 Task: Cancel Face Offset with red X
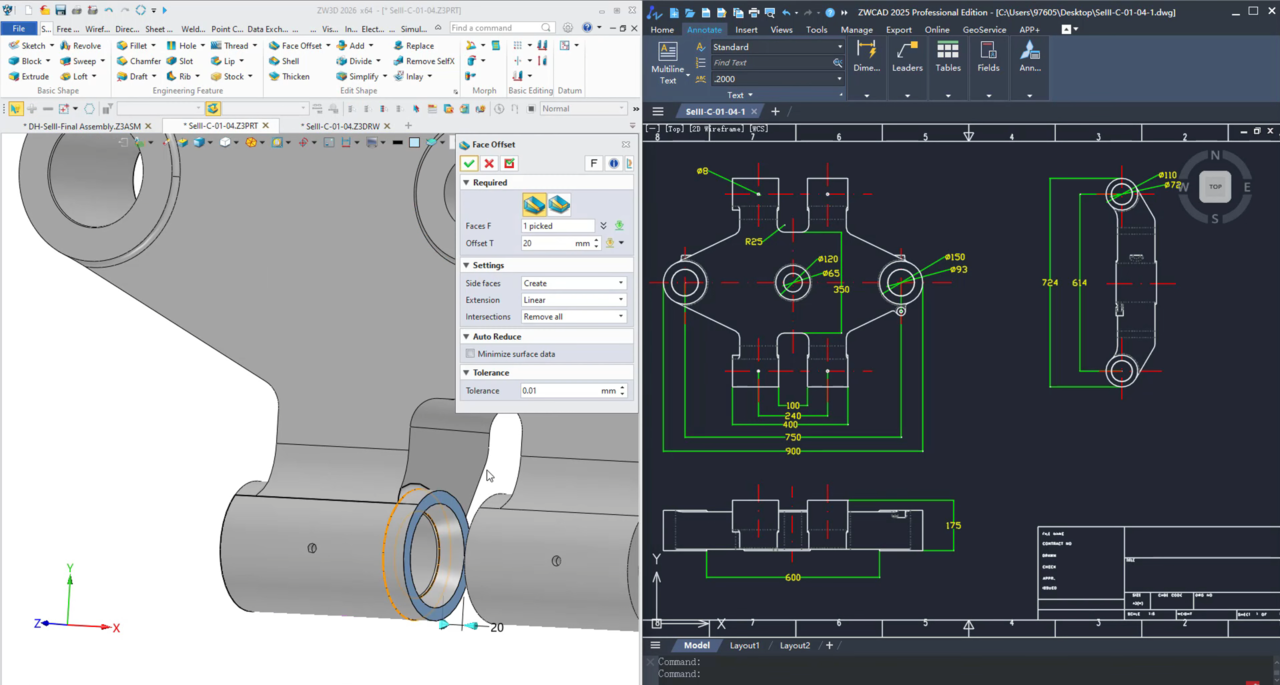click(x=489, y=163)
